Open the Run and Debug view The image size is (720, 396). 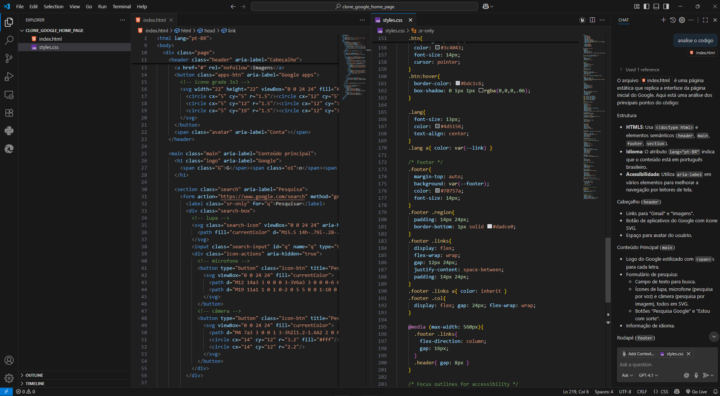(x=9, y=77)
